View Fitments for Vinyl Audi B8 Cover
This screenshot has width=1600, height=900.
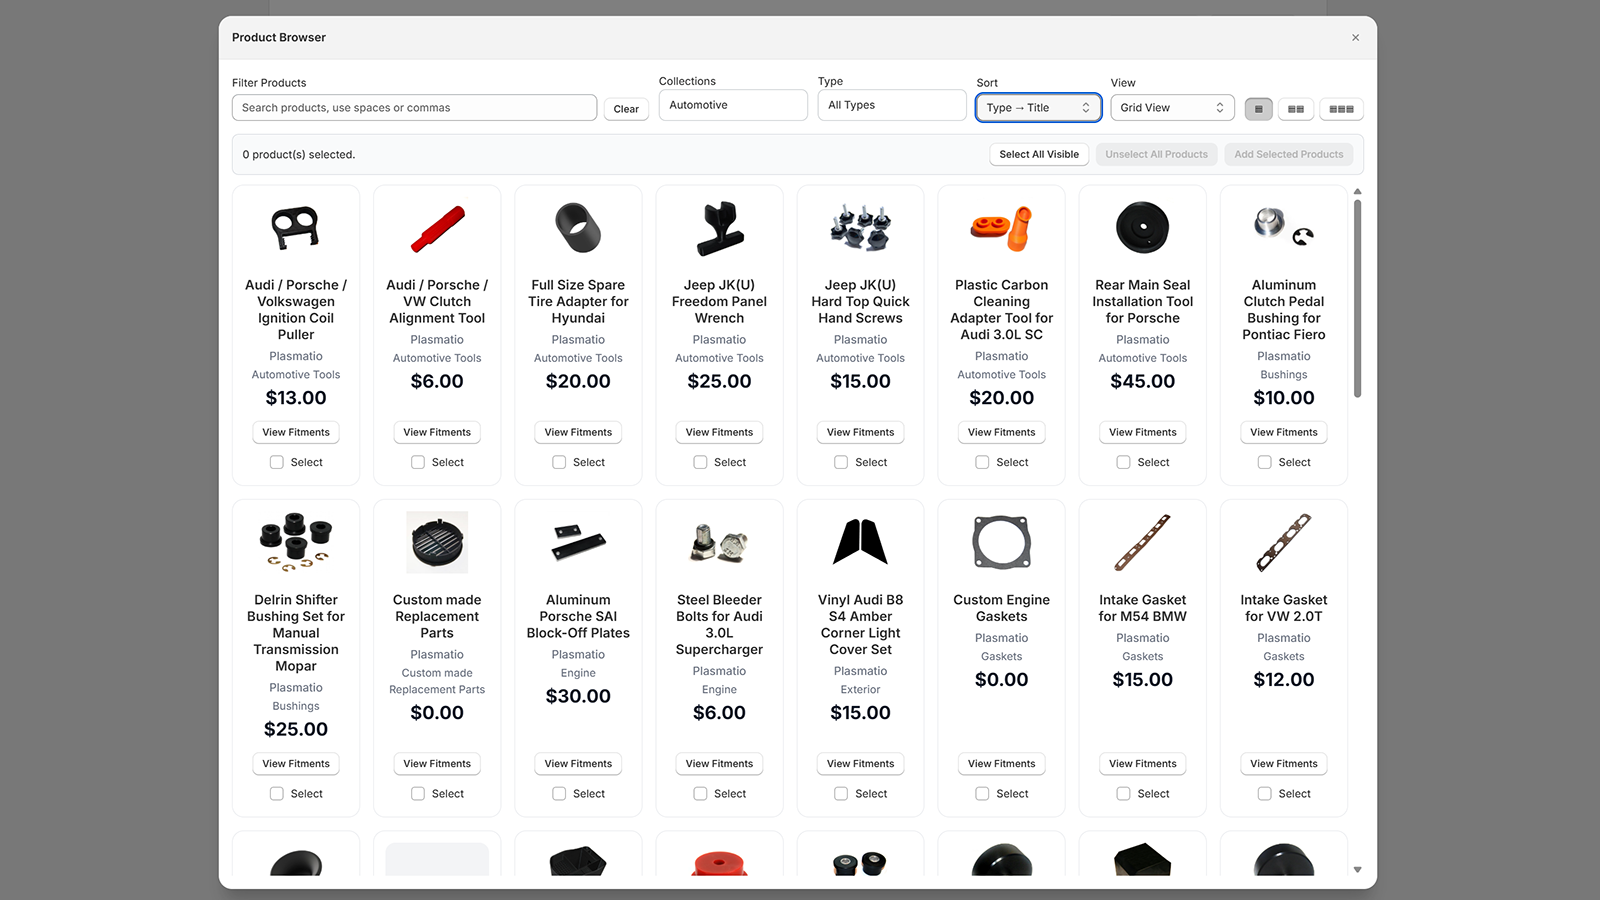[x=861, y=763]
